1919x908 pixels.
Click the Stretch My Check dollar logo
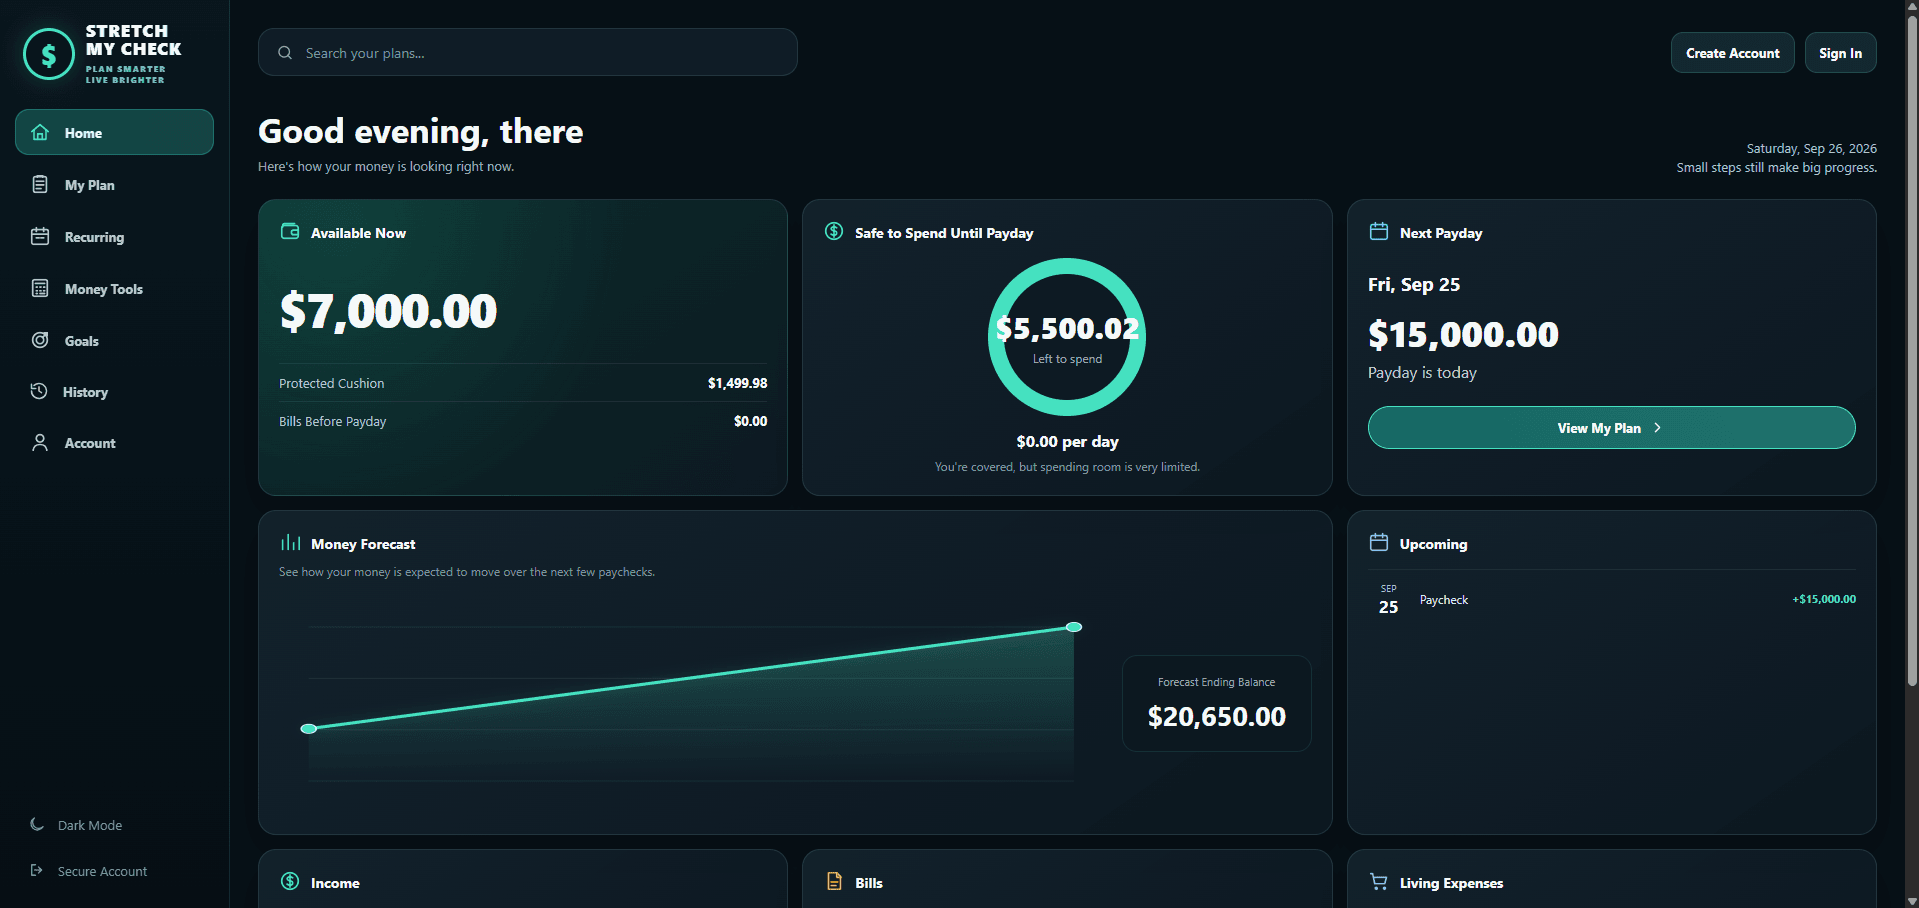point(49,54)
